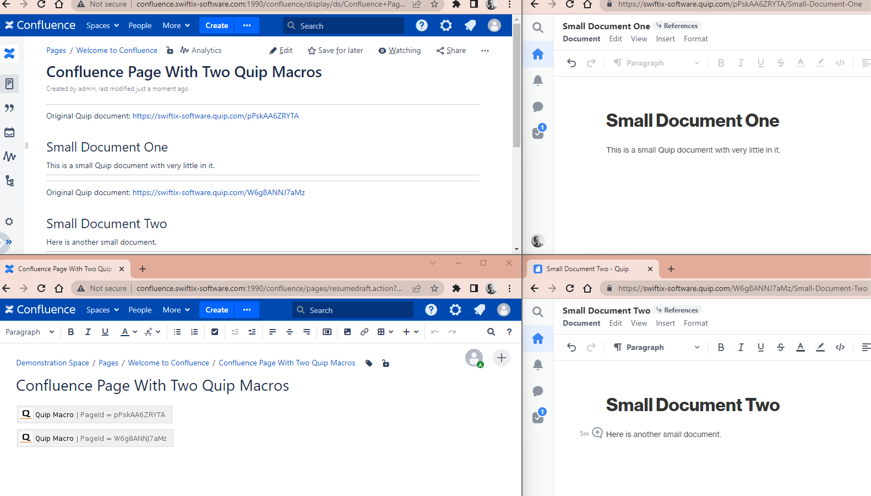
Task: Toggle italic in the Confluence editor toolbar
Action: [x=88, y=332]
